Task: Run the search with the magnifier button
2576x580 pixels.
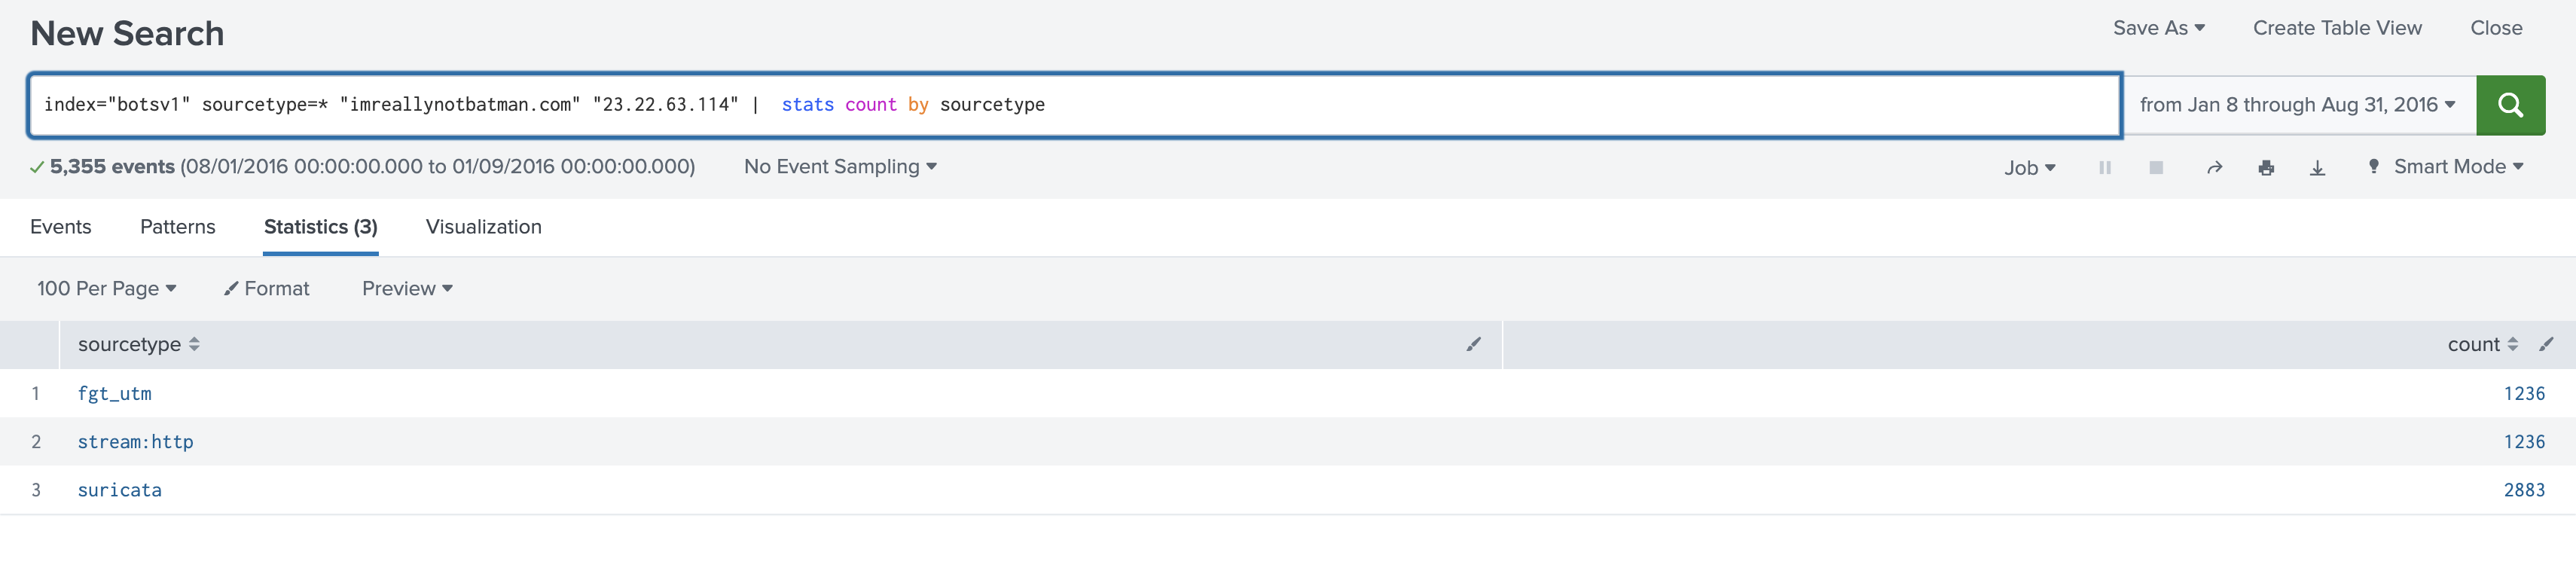Action: coord(2510,104)
